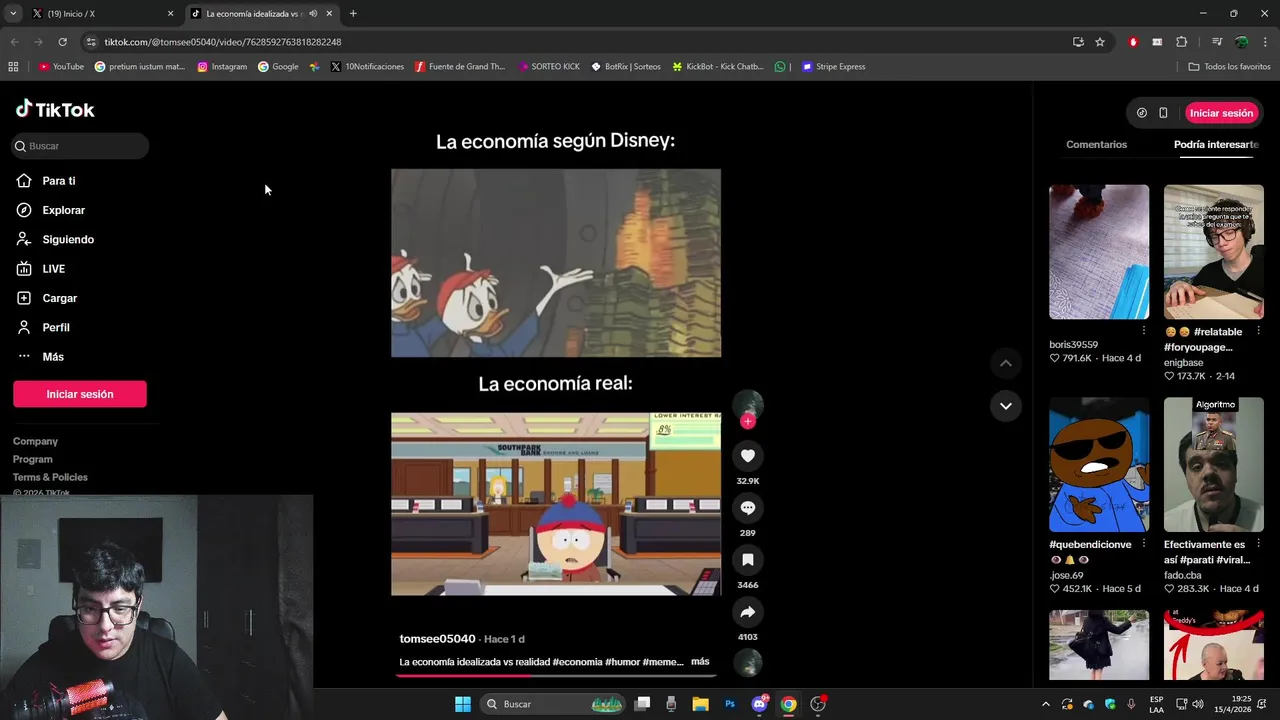Open Discord from the taskbar

pyautogui.click(x=760, y=704)
